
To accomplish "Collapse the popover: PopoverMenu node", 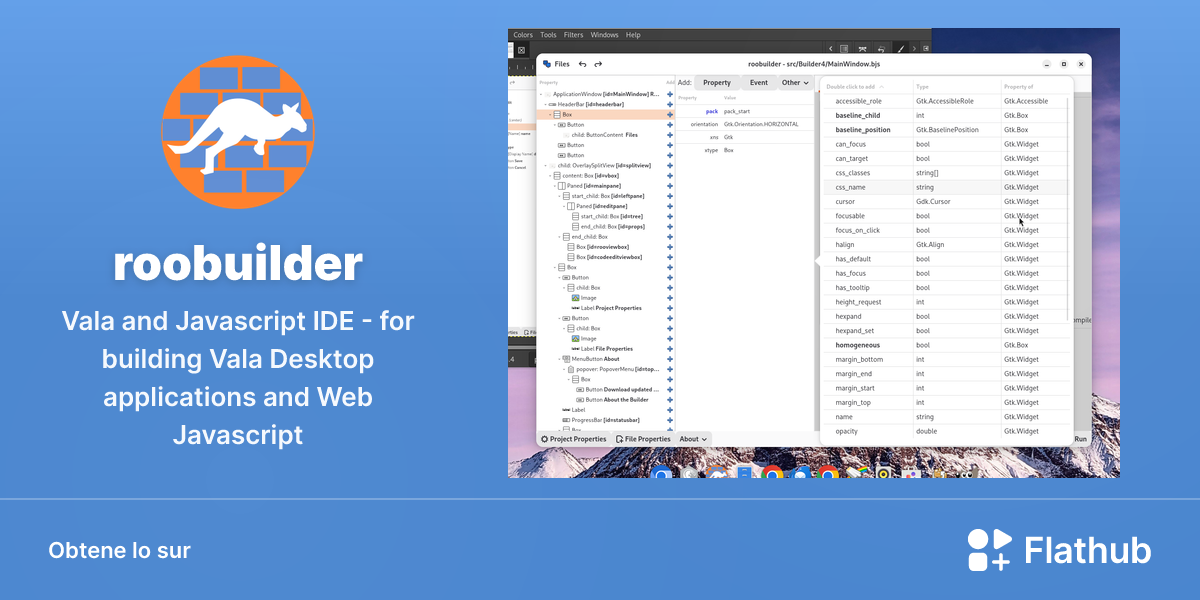I will click(x=565, y=369).
